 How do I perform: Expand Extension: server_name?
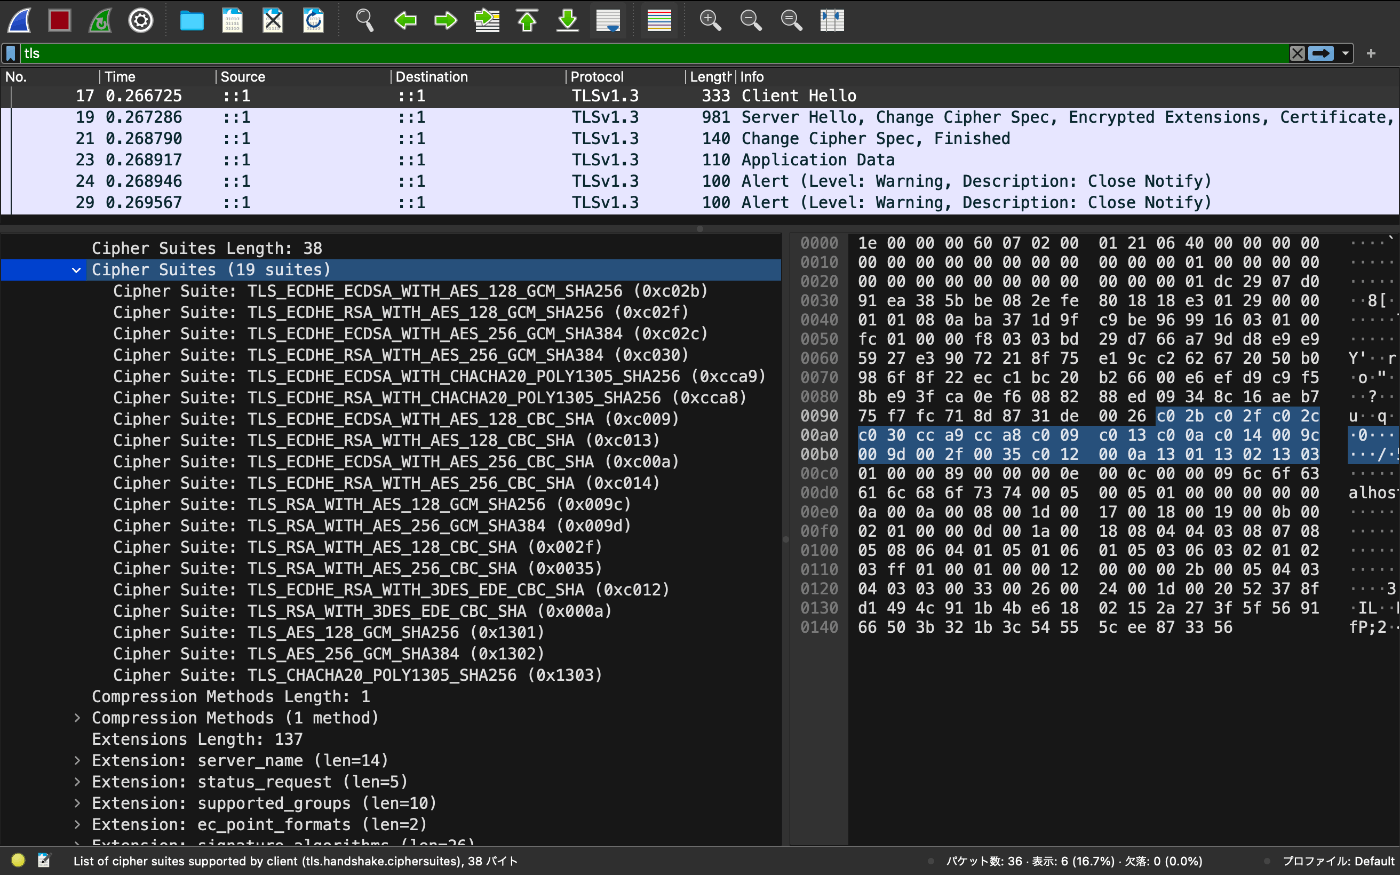click(x=76, y=761)
